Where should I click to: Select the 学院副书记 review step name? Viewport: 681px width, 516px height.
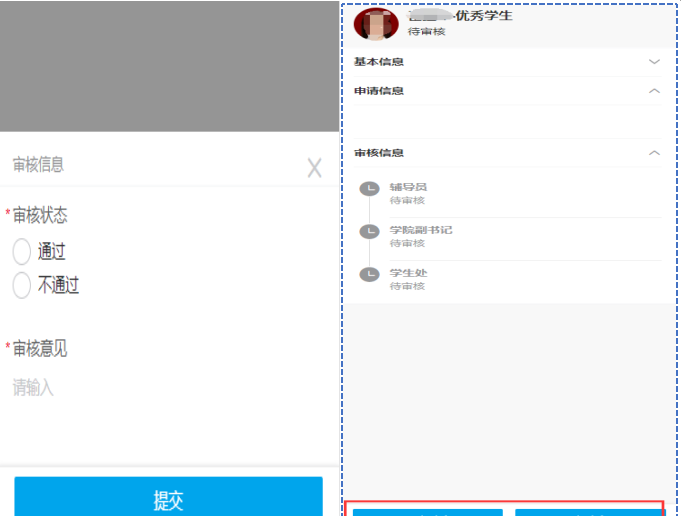click(421, 230)
